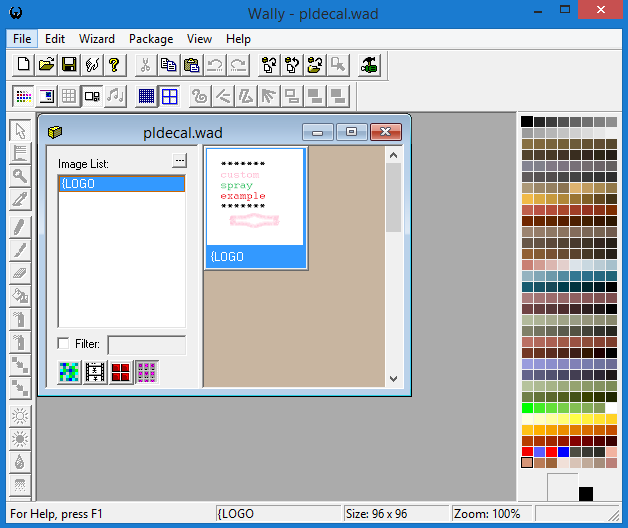This screenshot has height=528, width=628.
Task: Click the yellow question mark Help icon
Action: click(x=115, y=65)
